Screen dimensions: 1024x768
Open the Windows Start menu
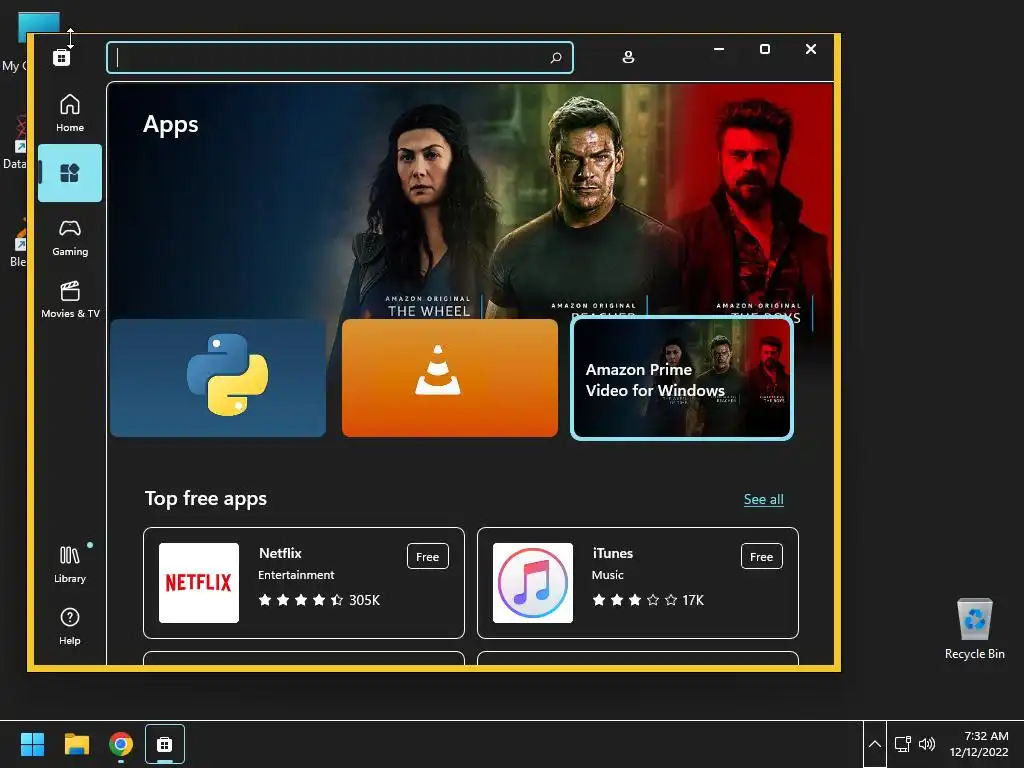32,744
